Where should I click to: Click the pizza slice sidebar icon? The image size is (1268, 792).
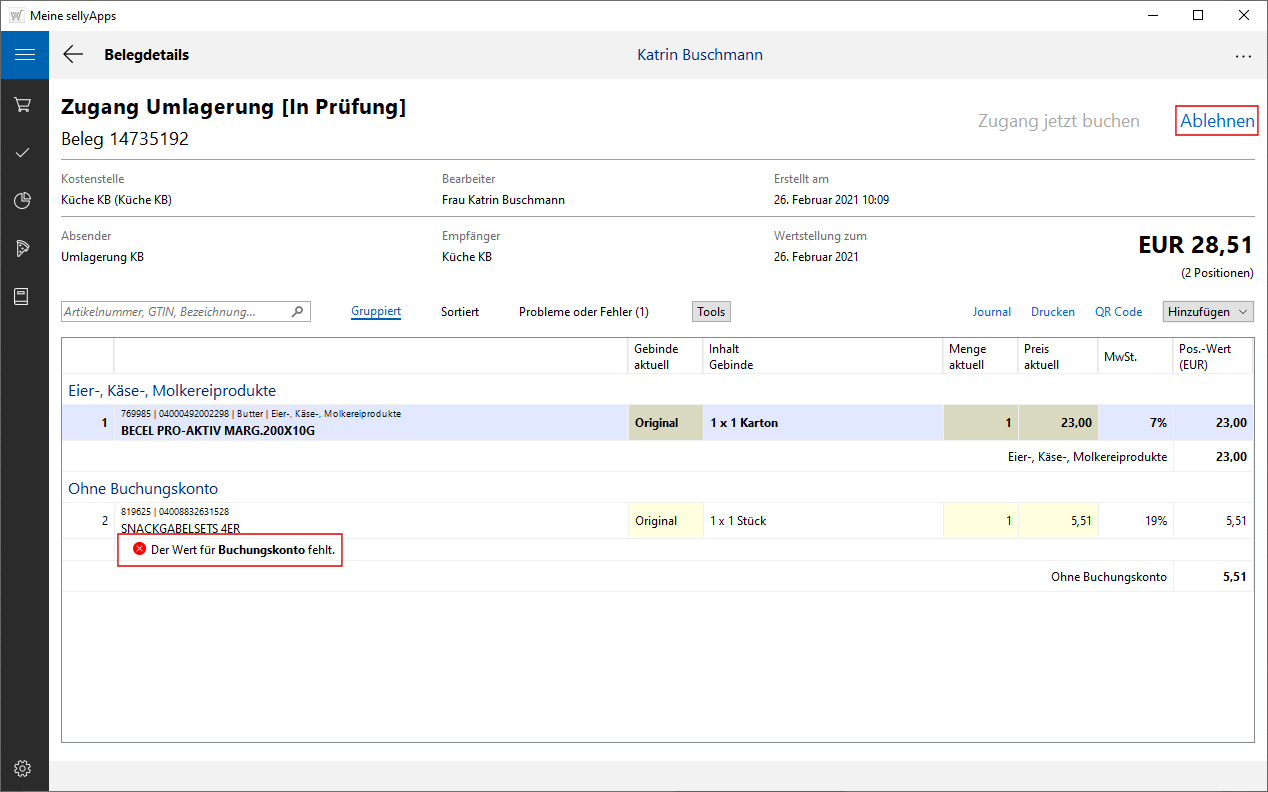(24, 248)
